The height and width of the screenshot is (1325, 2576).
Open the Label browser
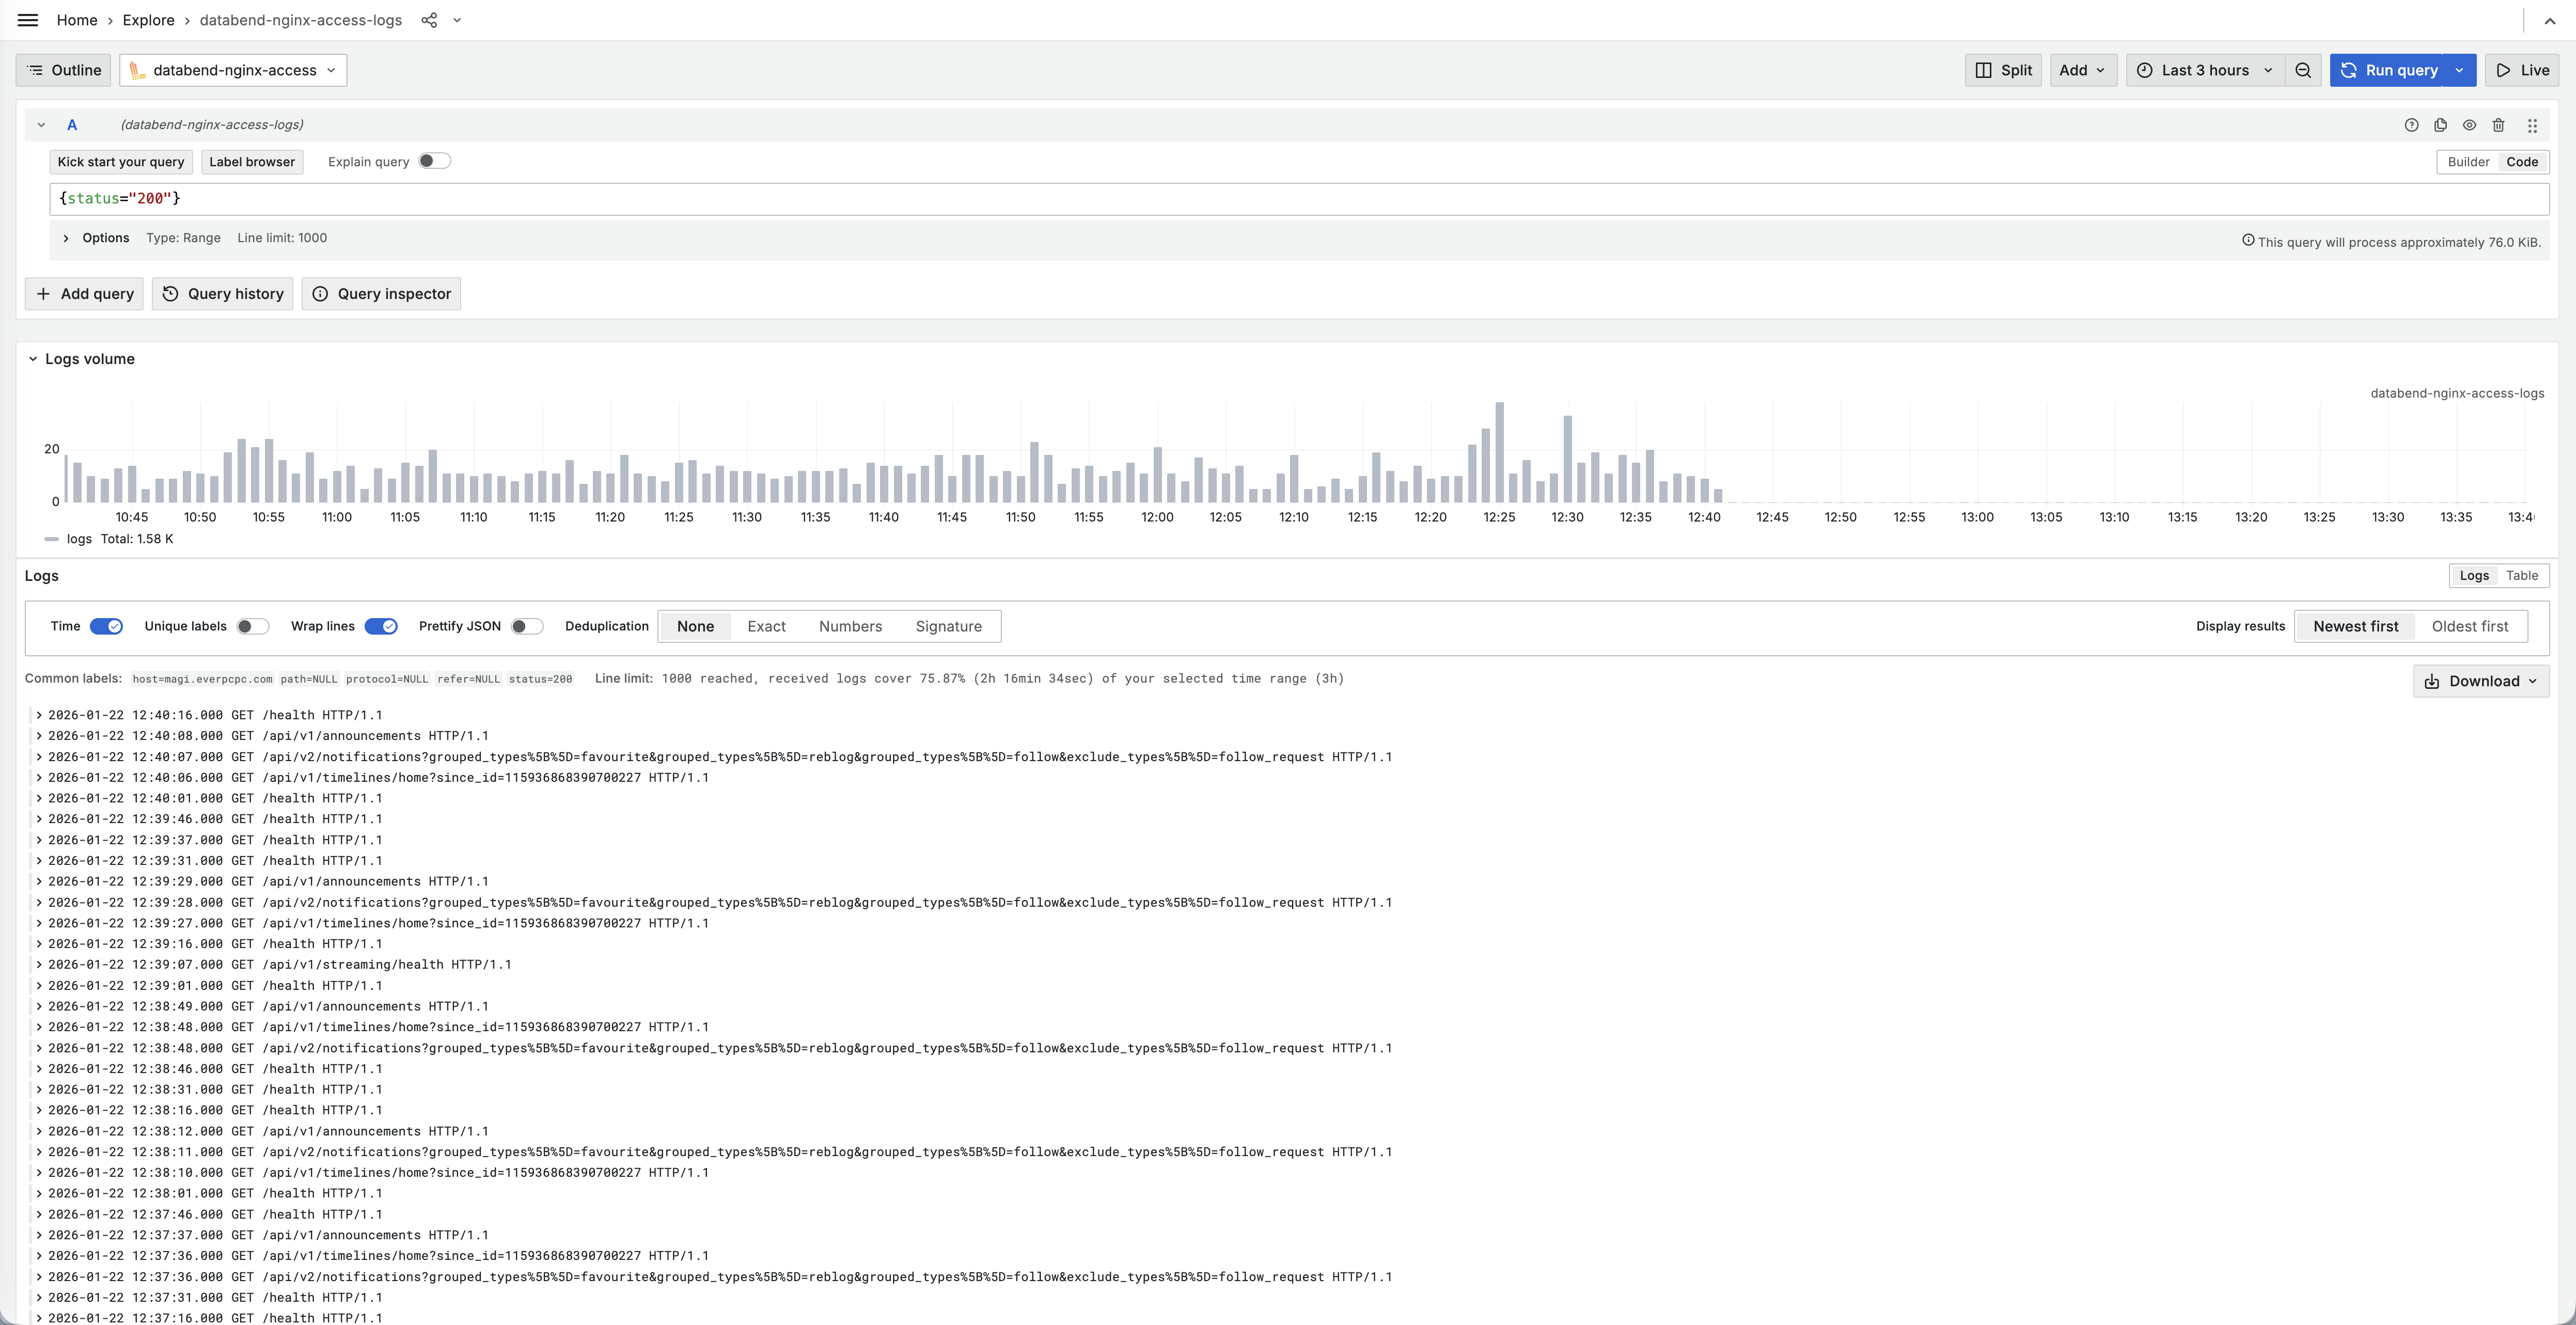pyautogui.click(x=251, y=161)
